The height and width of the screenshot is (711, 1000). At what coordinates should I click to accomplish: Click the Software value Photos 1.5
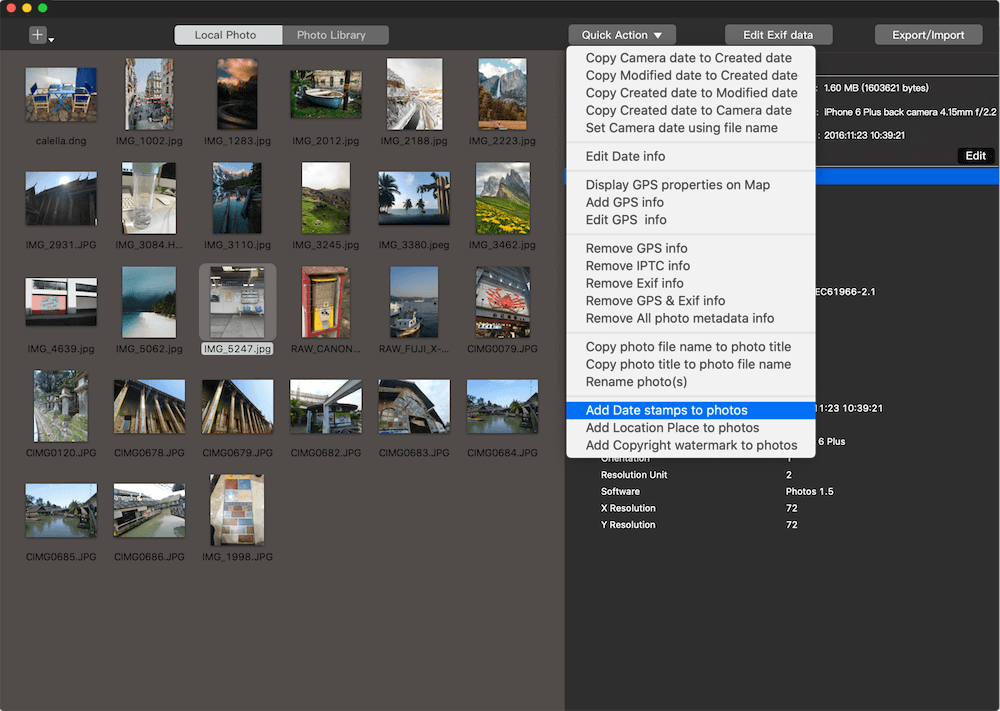[809, 492]
